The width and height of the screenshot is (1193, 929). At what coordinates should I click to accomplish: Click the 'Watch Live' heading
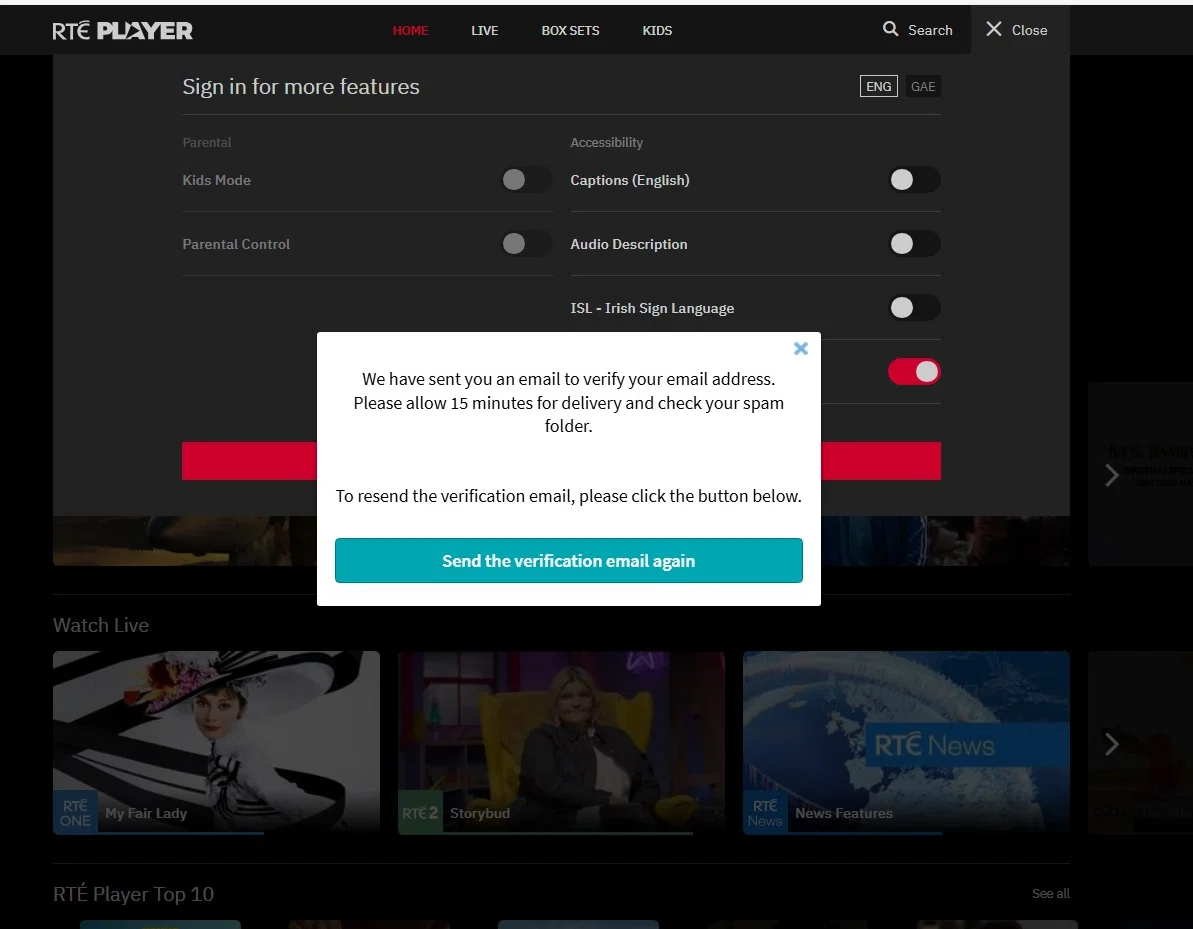(x=101, y=625)
